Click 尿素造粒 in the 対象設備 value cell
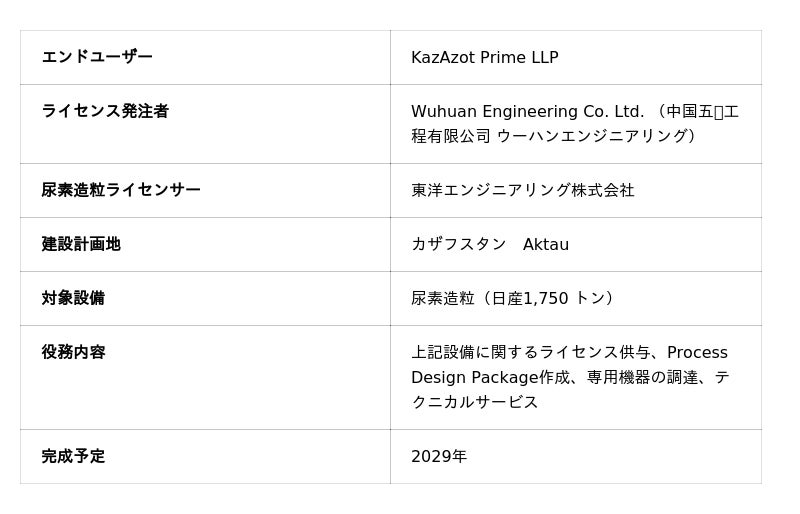The image size is (800, 514). click(x=442, y=298)
